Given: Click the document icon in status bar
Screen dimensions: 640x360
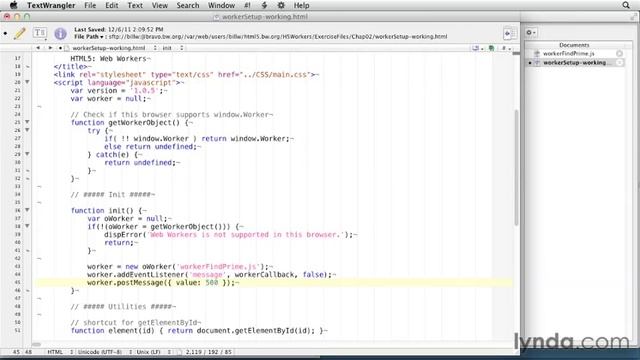Looking at the screenshot, I should click(180, 352).
